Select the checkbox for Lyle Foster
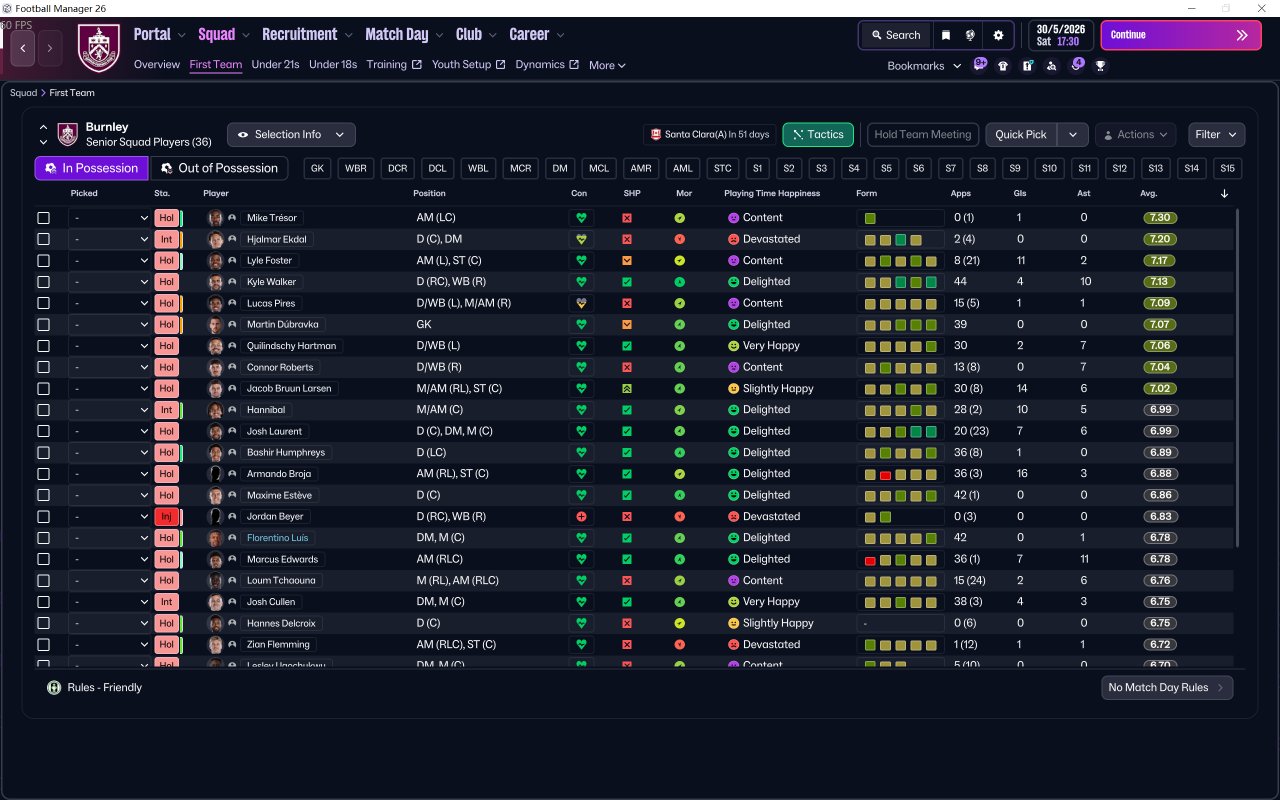 click(43, 261)
